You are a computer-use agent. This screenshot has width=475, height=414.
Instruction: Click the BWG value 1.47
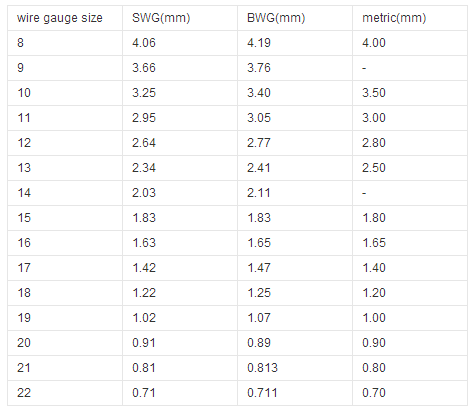pos(259,268)
